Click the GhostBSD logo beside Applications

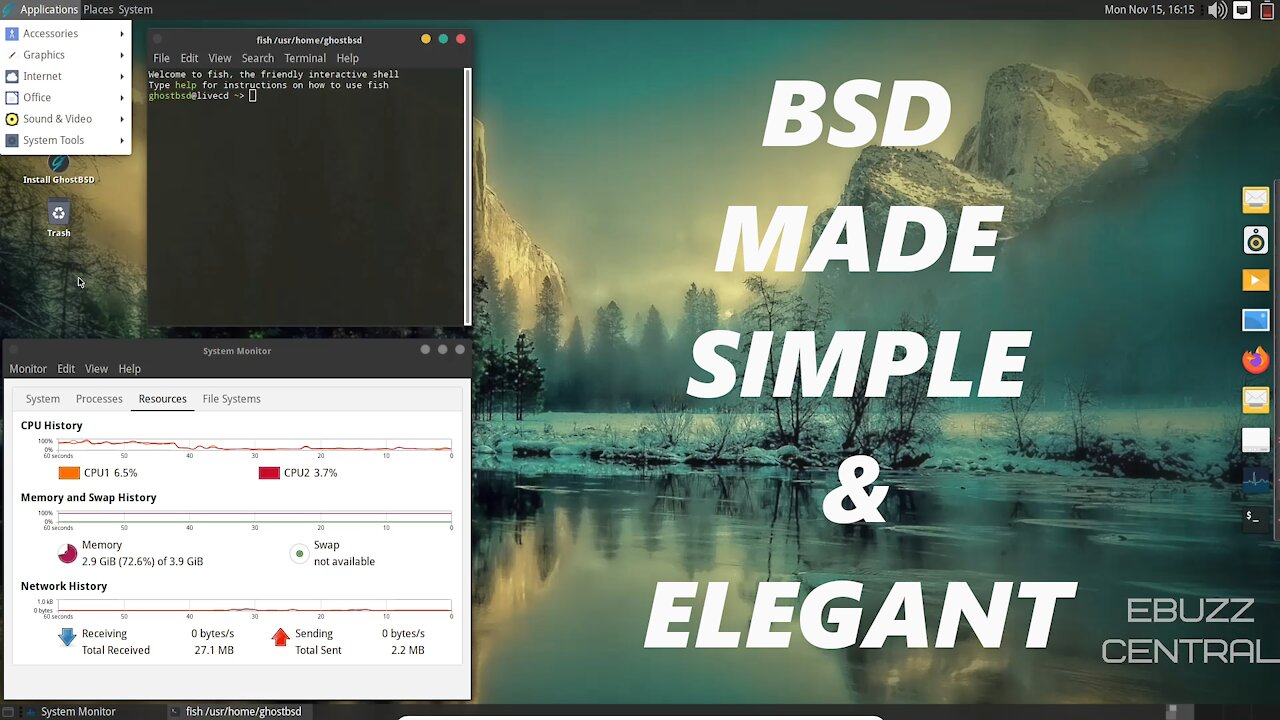coord(9,9)
